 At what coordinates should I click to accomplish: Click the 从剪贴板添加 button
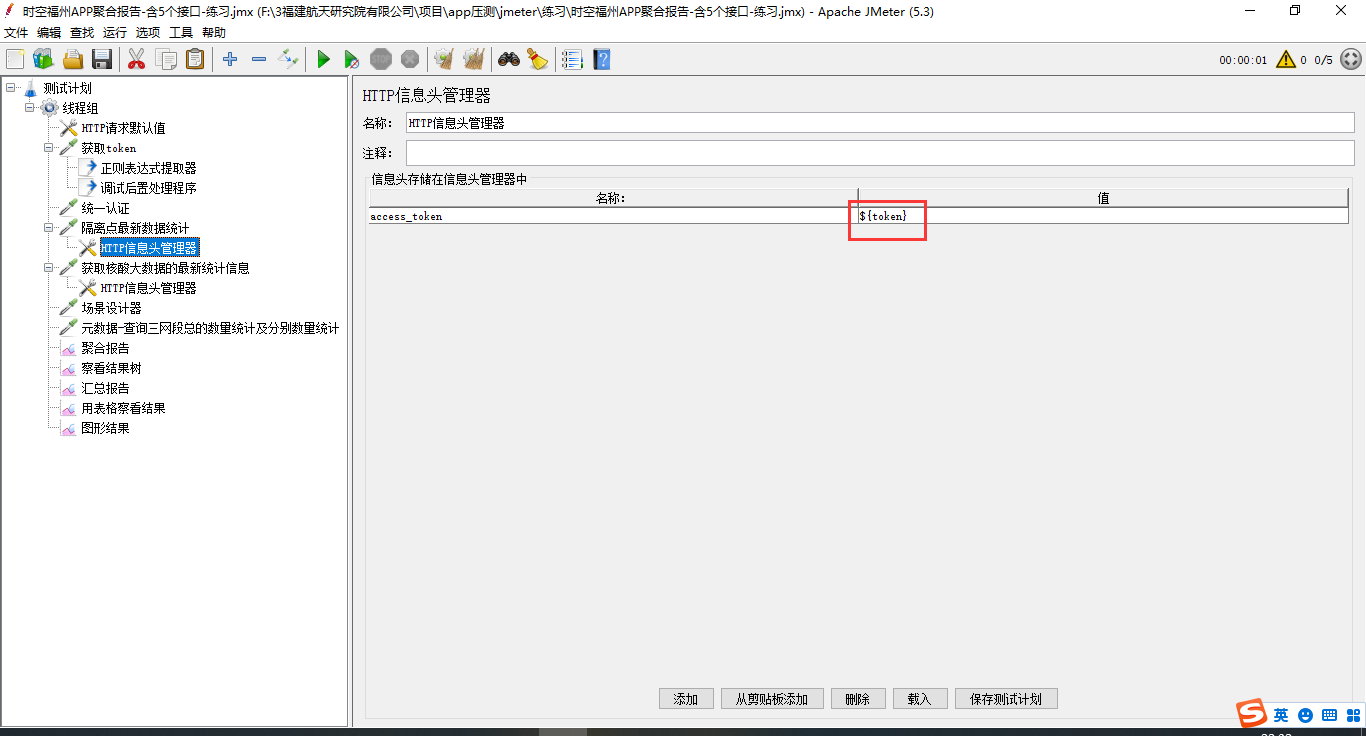(772, 699)
